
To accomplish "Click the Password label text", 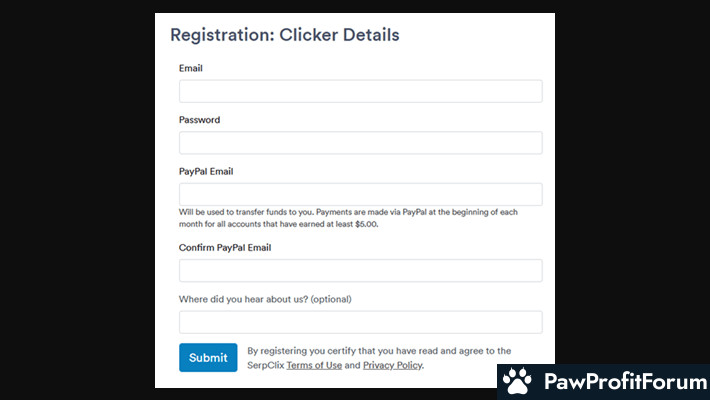I will click(x=200, y=120).
